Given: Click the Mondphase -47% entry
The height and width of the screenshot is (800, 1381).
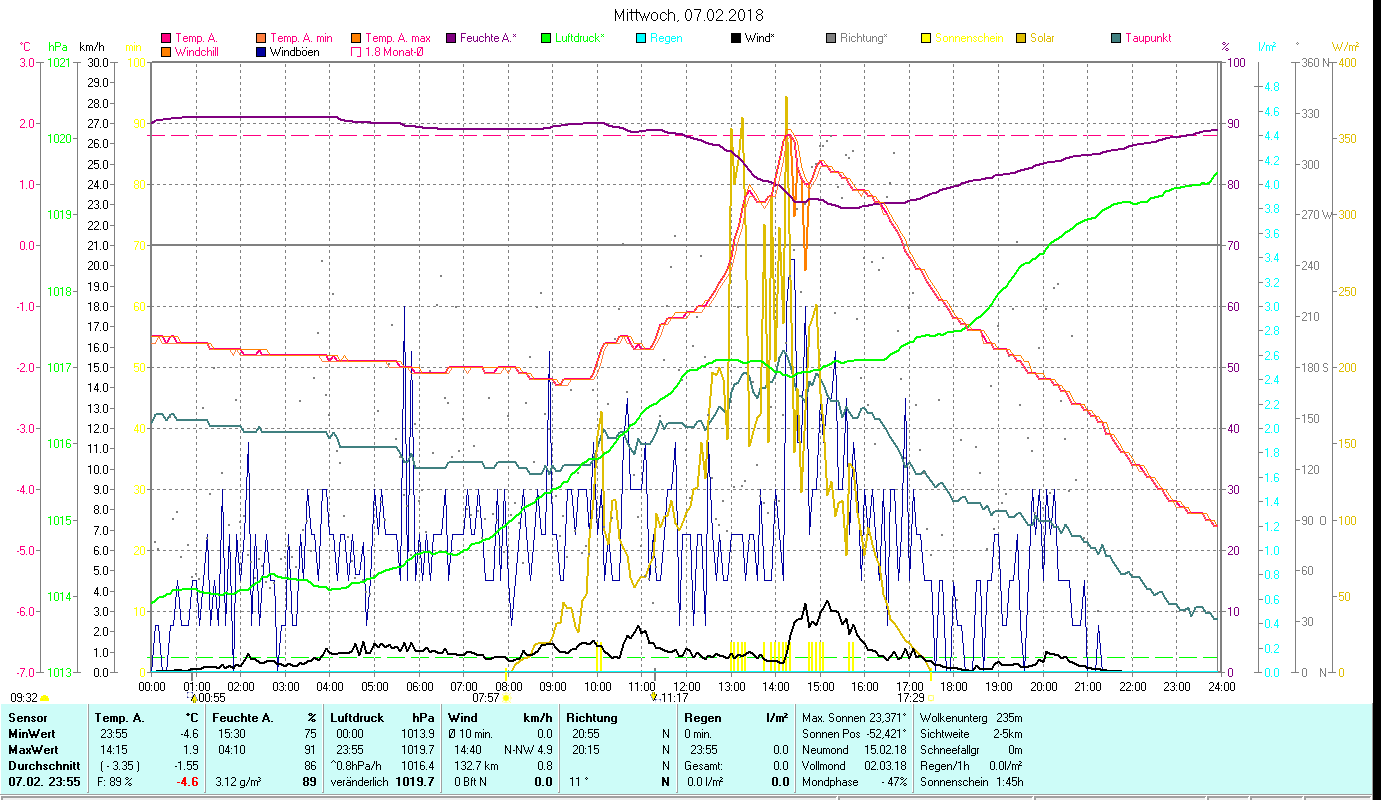Looking at the screenshot, I should [x=855, y=781].
